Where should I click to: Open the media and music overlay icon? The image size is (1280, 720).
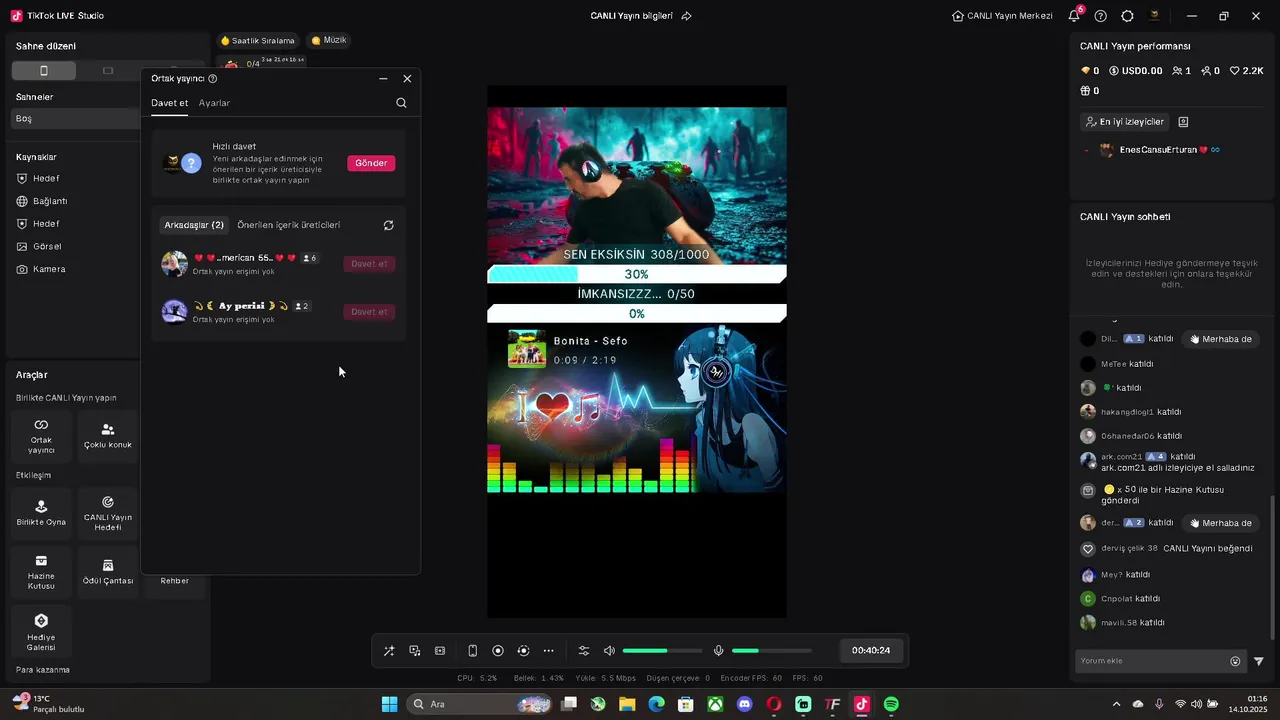coord(415,651)
